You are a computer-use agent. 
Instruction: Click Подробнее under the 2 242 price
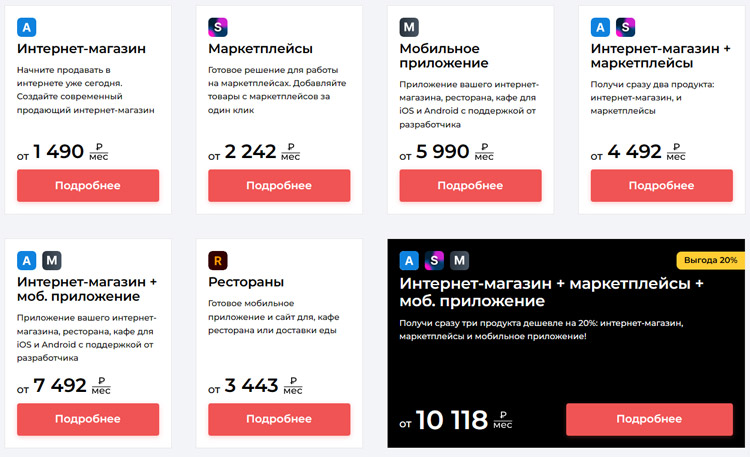(x=279, y=185)
